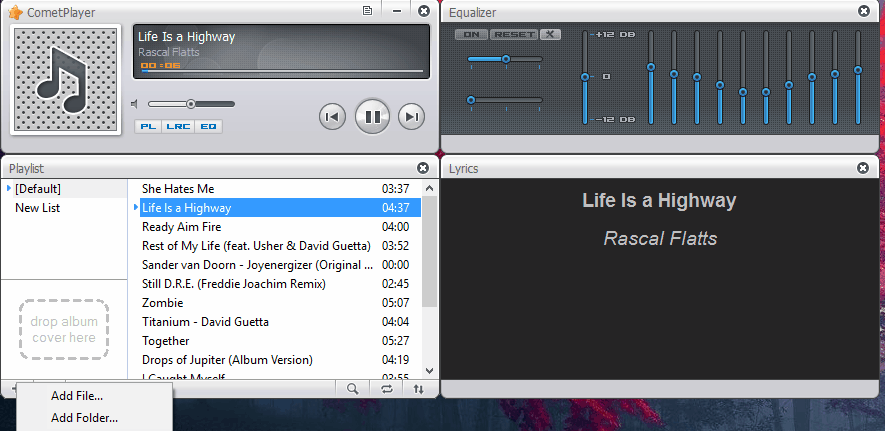Select Rest of My Life track
The image size is (885, 431).
[281, 246]
